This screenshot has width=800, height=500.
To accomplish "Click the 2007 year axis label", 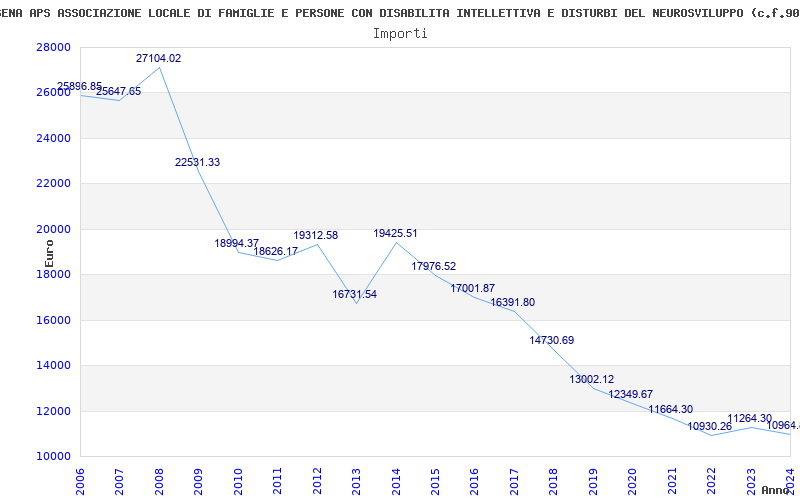I will click(x=119, y=482).
